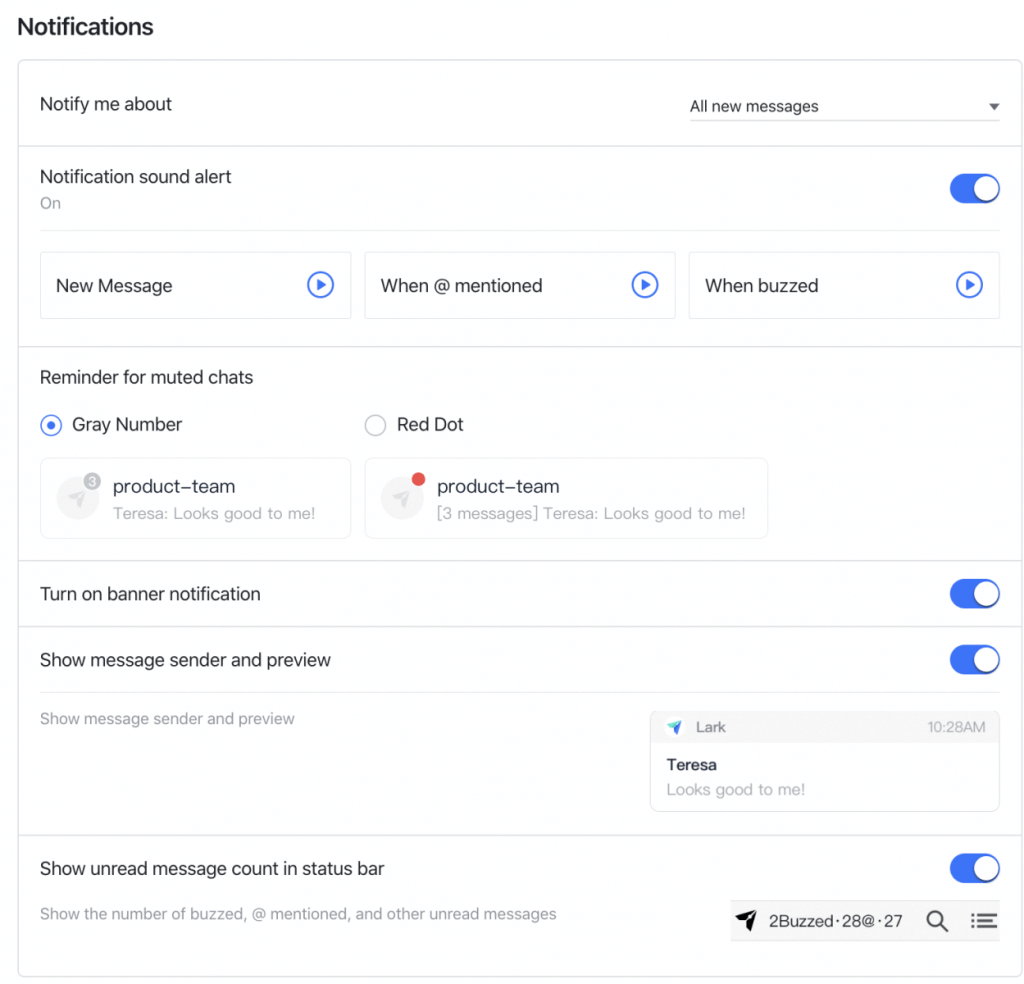Click the New Message sound card

click(x=170, y=285)
